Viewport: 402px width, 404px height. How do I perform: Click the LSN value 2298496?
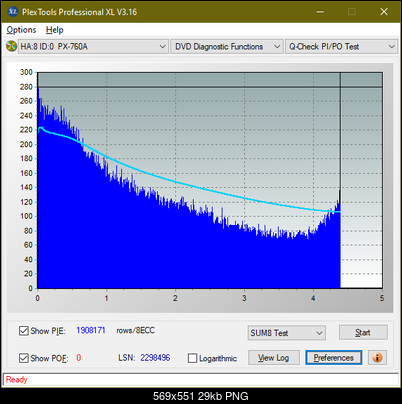click(155, 358)
